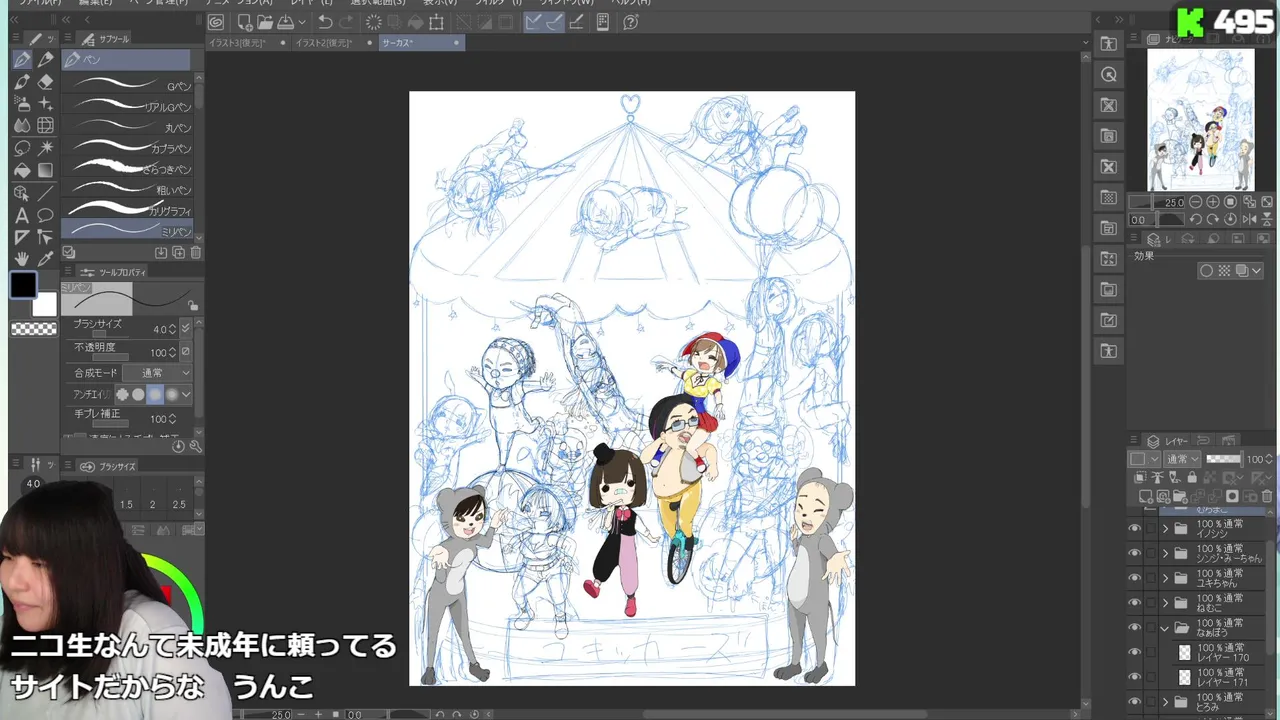
Task: Zoom in with the Navigator plus button
Action: click(1213, 202)
